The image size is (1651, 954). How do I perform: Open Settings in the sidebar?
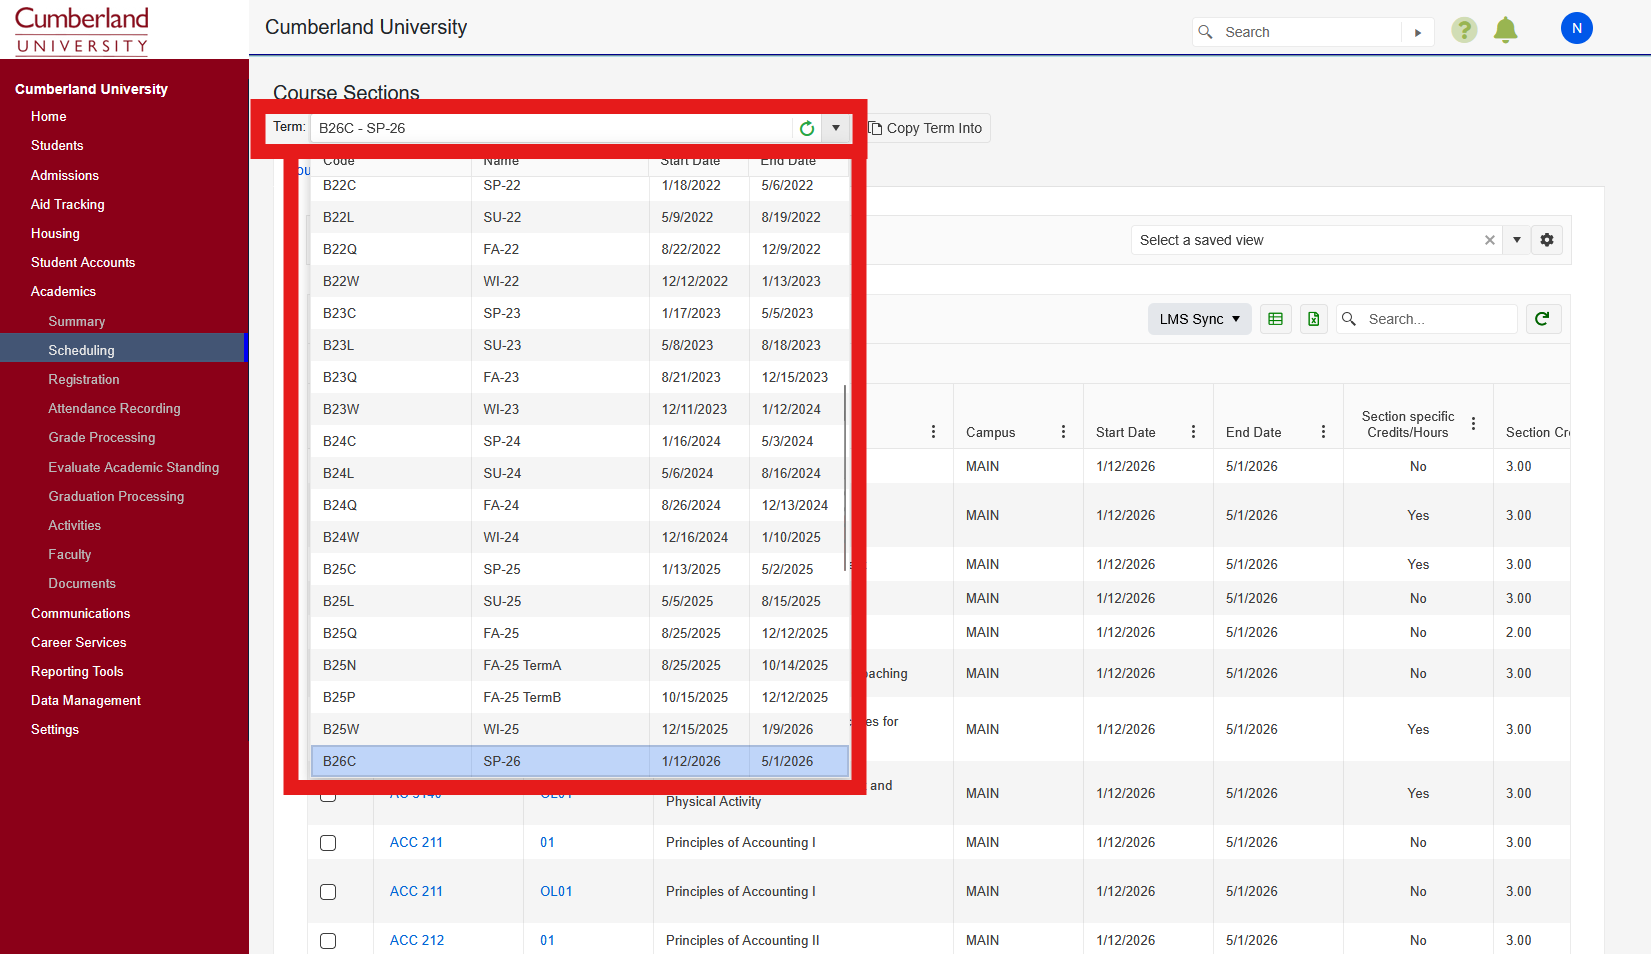(x=55, y=729)
